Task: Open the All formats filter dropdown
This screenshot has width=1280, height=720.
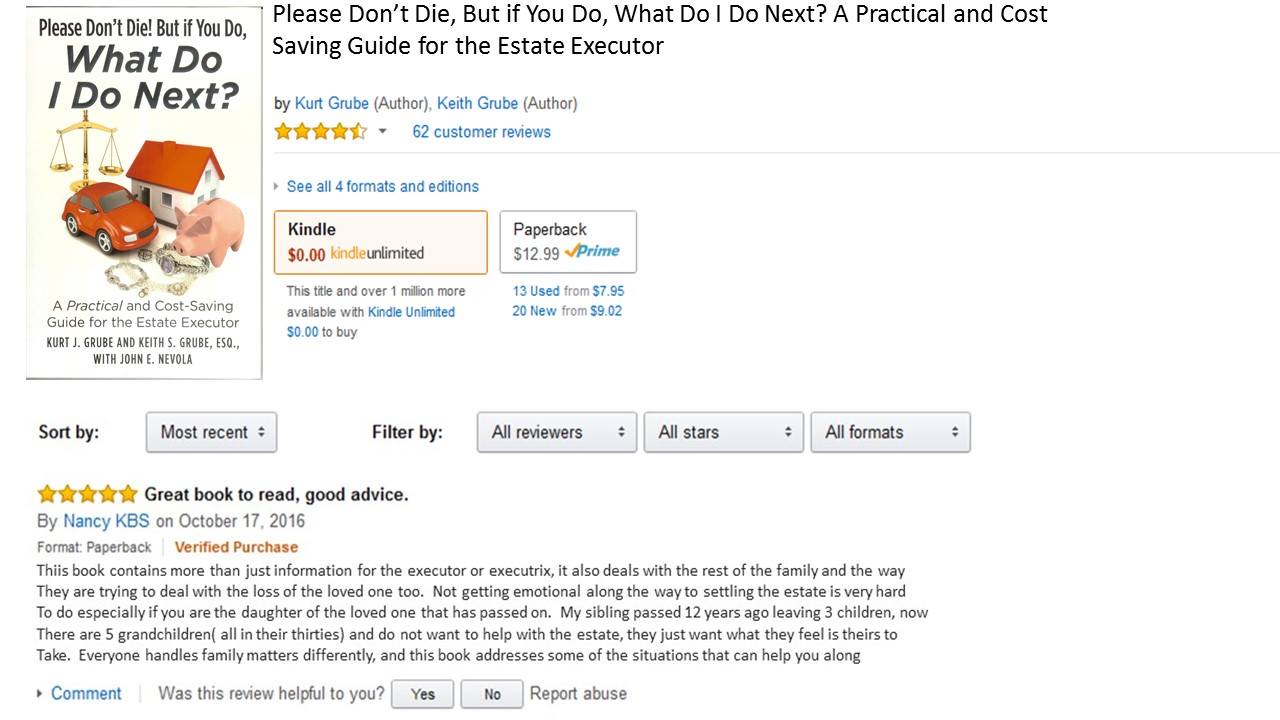Action: [890, 432]
